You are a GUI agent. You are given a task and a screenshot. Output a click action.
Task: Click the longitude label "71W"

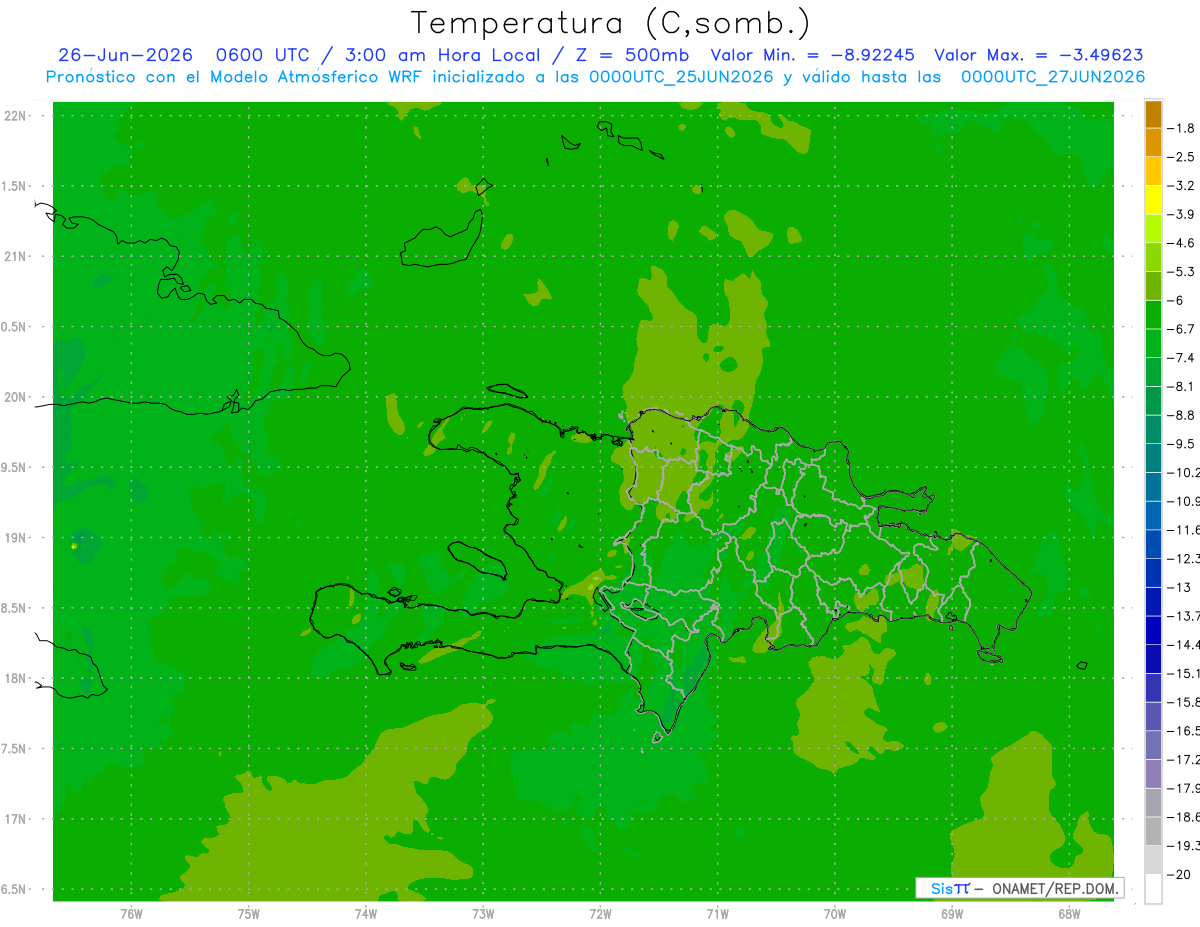click(717, 913)
